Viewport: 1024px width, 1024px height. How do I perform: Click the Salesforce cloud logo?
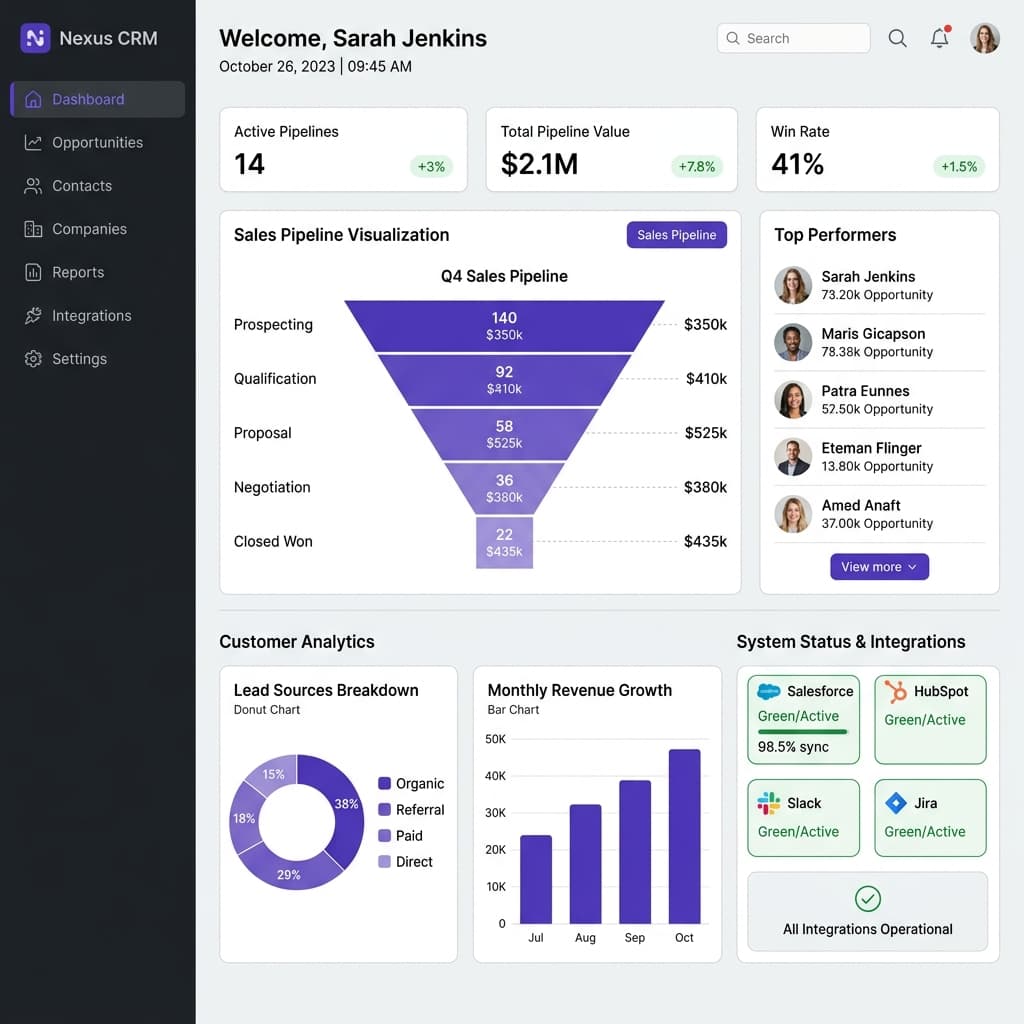click(769, 691)
